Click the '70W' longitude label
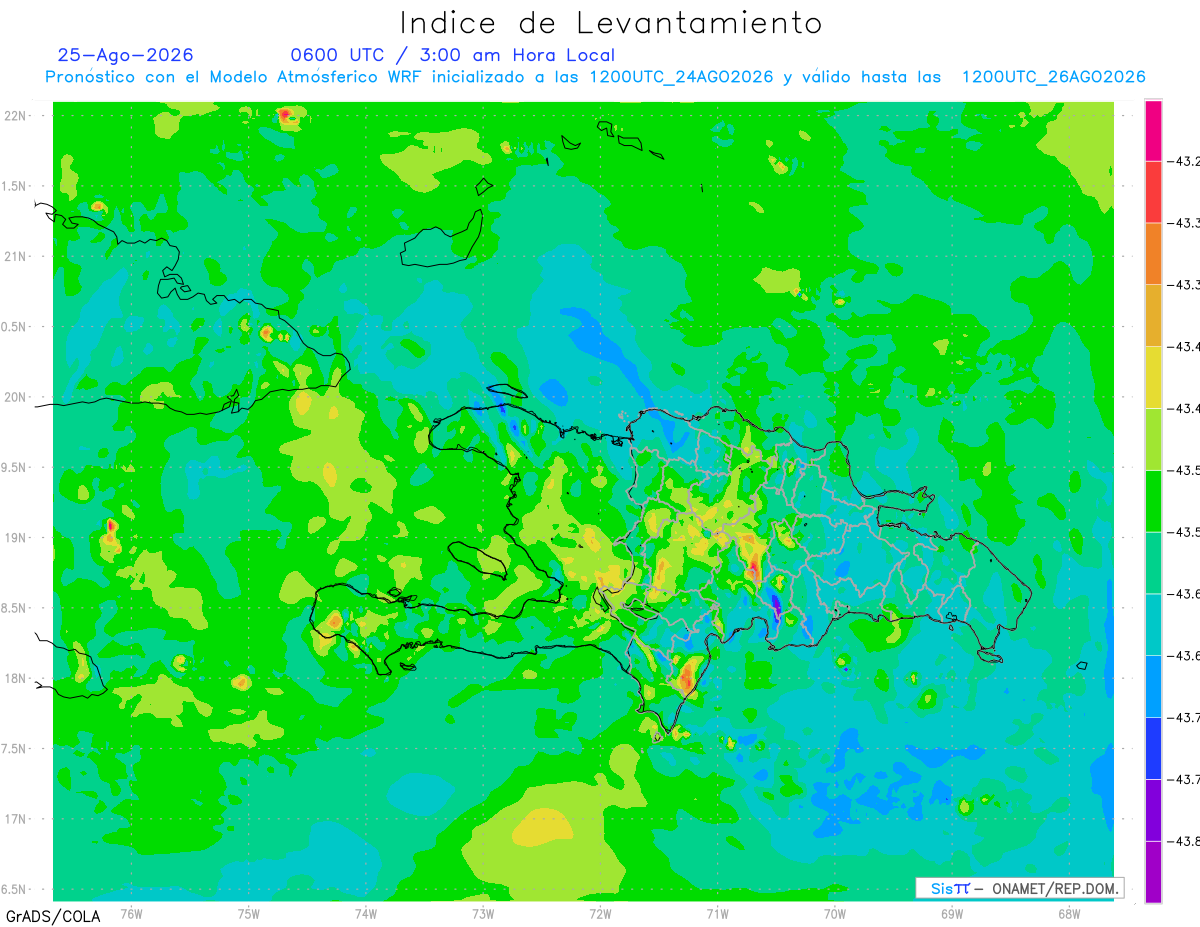 click(835, 913)
